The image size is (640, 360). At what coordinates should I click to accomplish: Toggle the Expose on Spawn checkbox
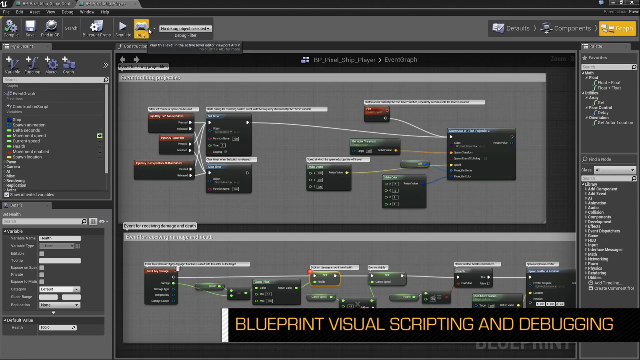[x=42, y=268]
